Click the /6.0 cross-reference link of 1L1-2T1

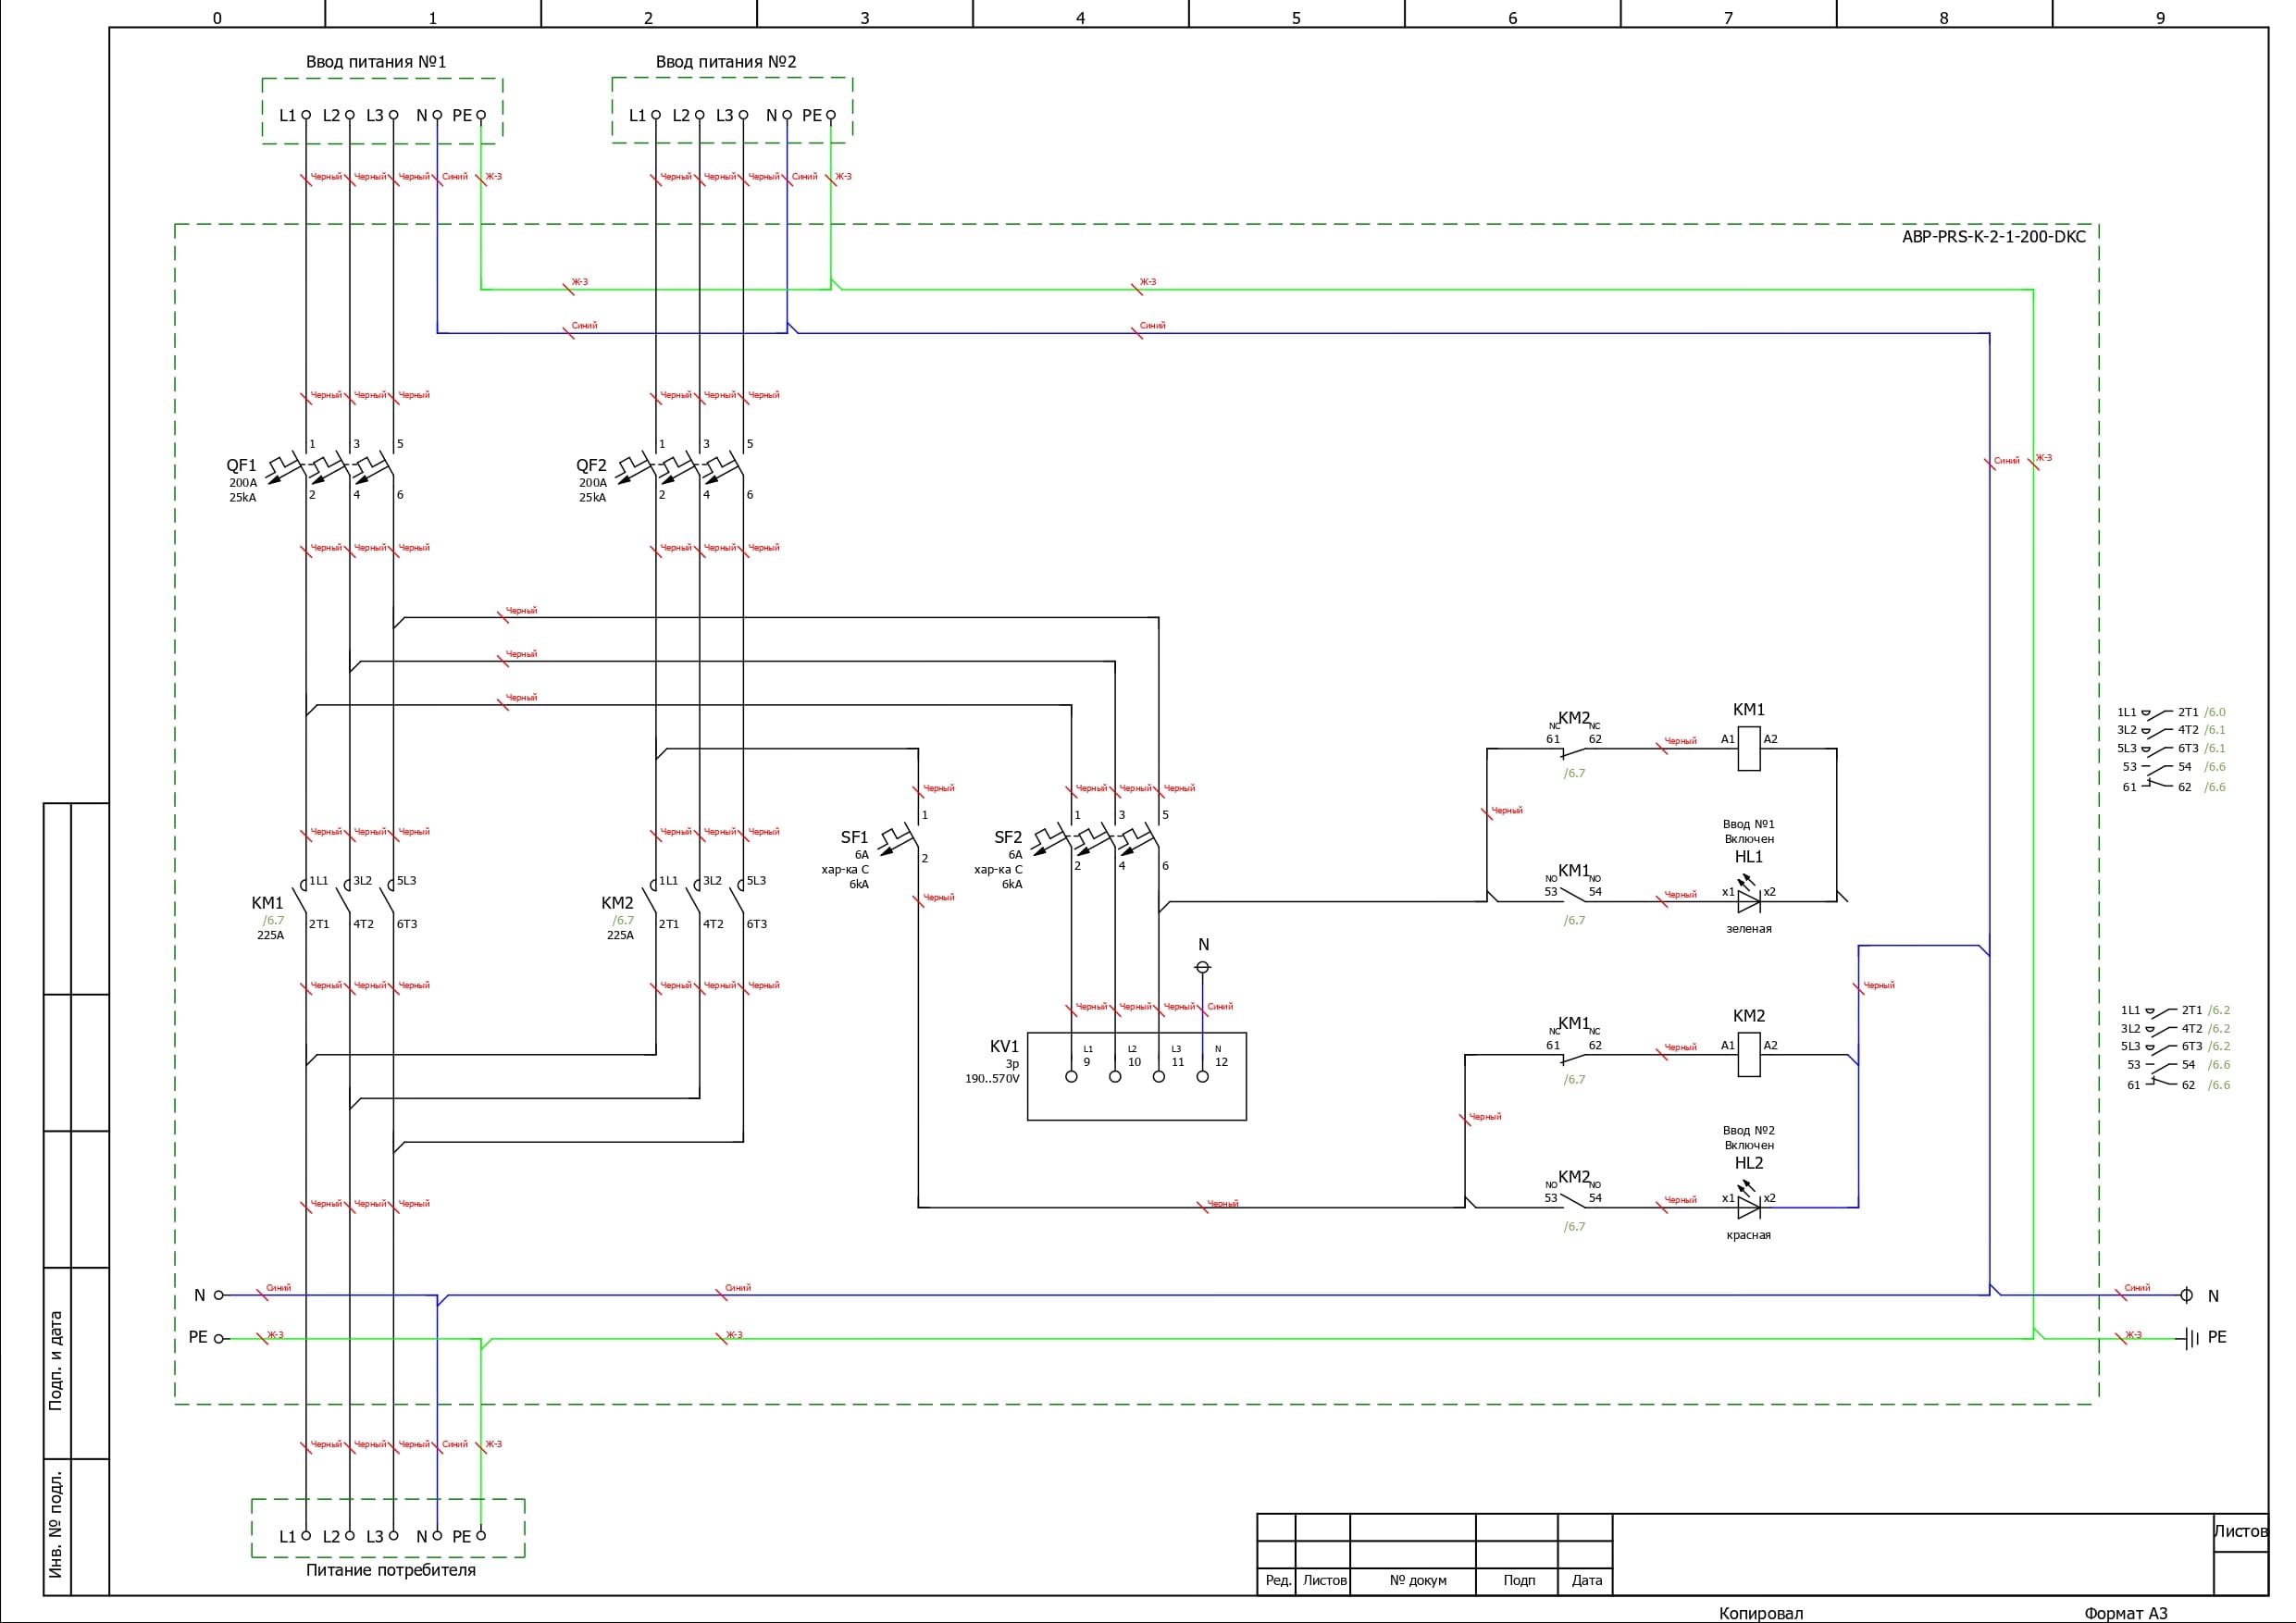click(x=2215, y=712)
